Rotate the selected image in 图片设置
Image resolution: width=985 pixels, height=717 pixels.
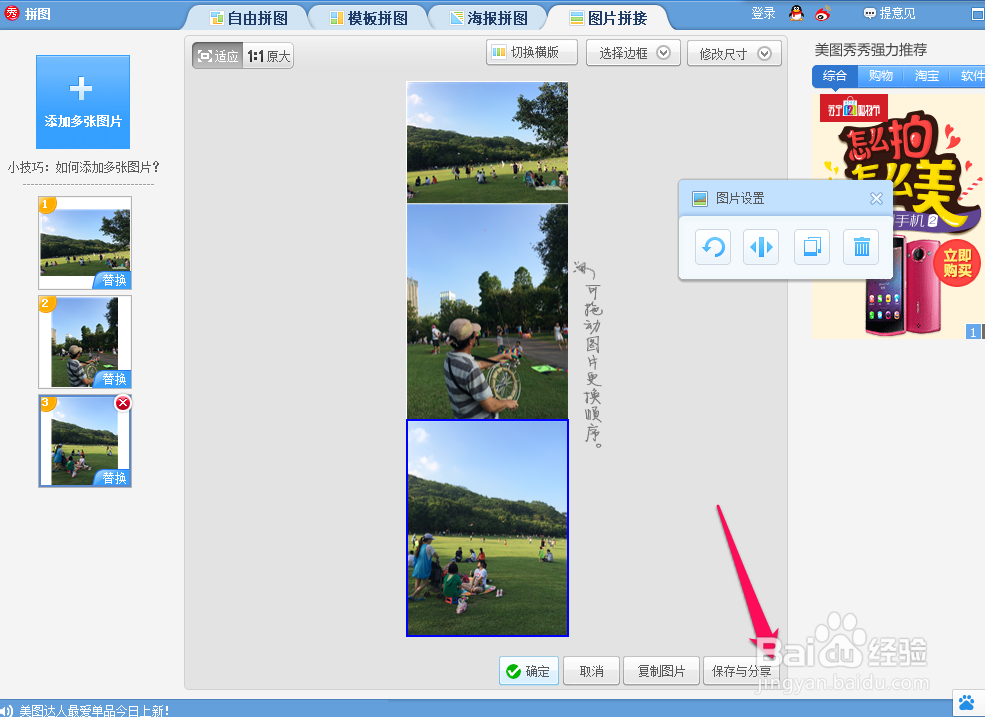pos(711,247)
